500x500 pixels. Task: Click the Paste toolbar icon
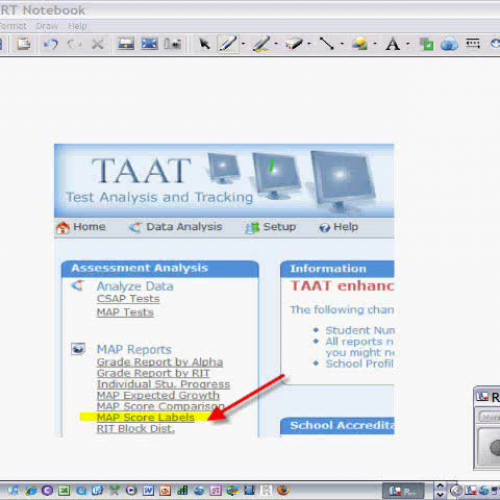tap(24, 43)
